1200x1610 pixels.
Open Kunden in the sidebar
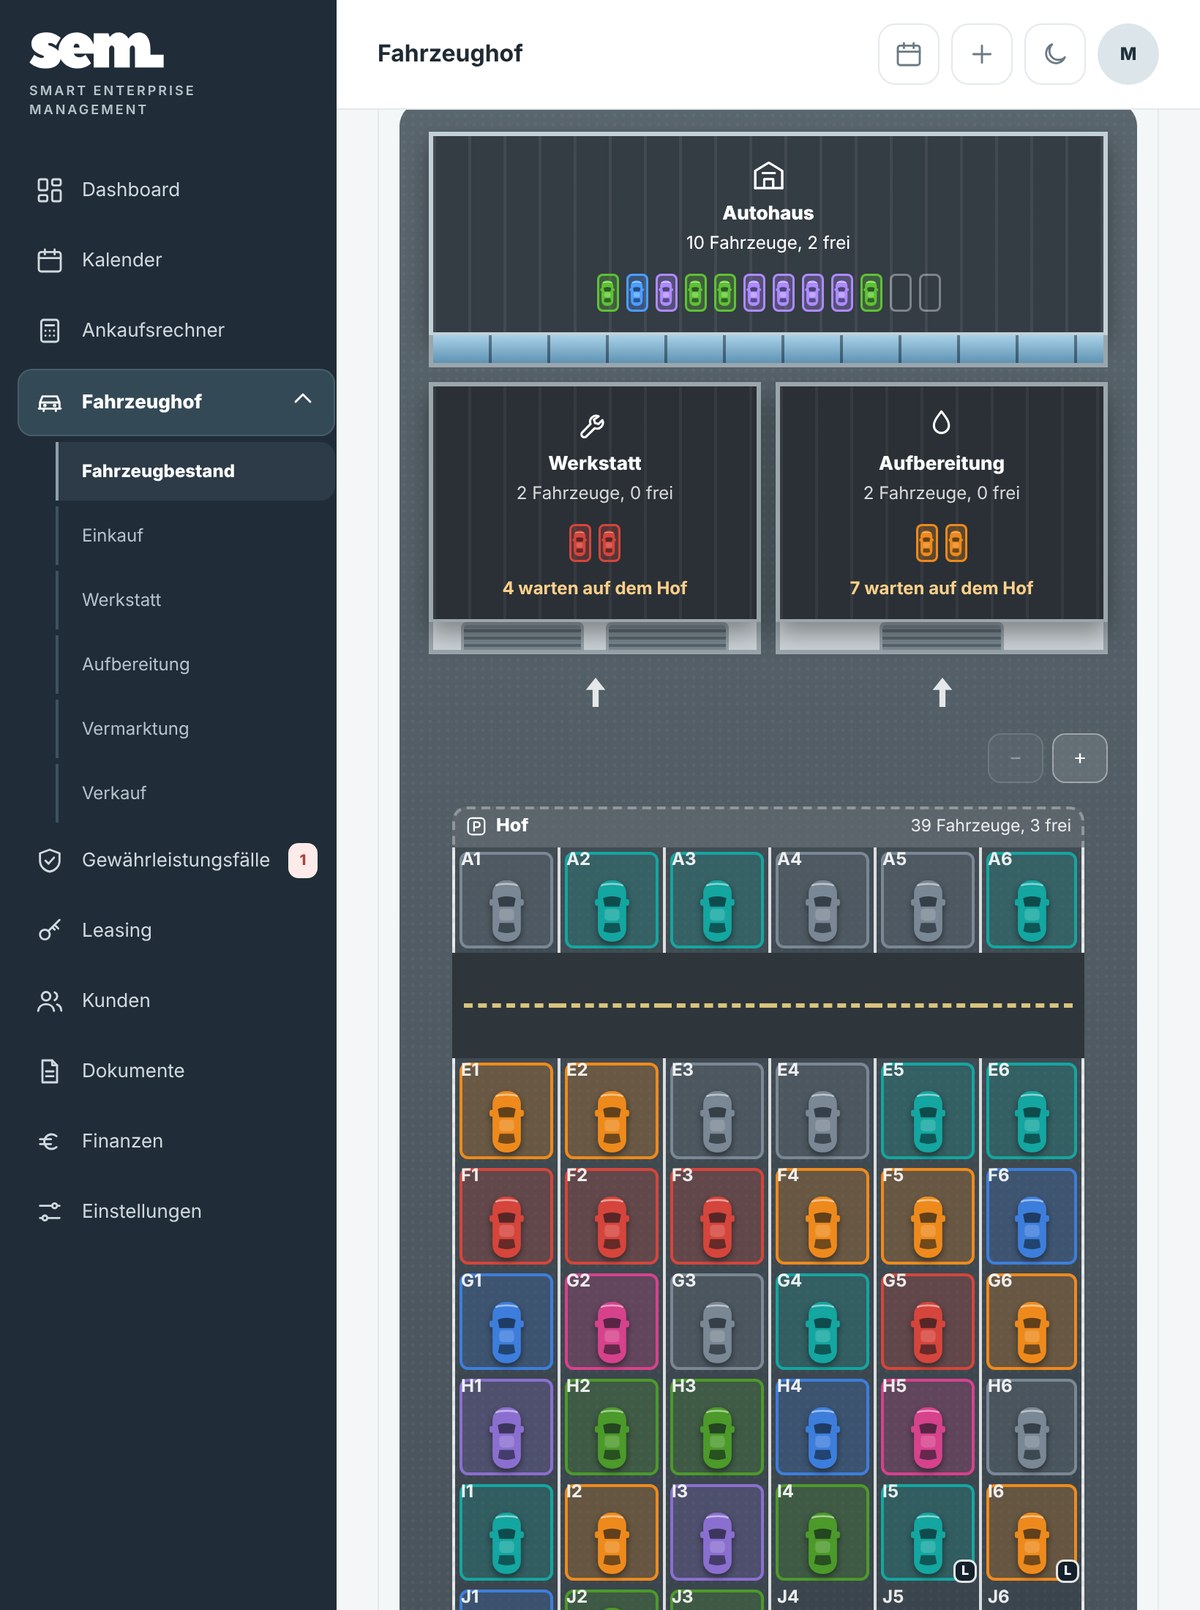coord(176,1001)
